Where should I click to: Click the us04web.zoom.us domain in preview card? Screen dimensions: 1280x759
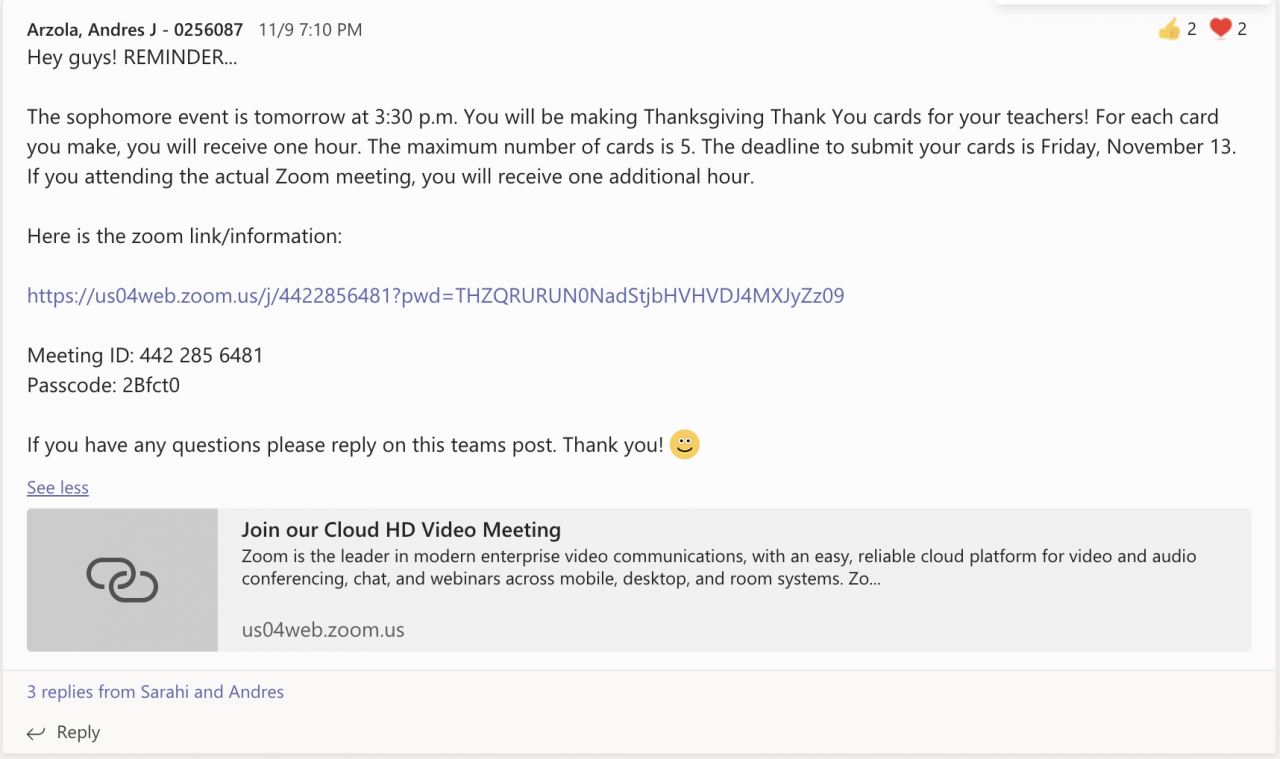[323, 630]
